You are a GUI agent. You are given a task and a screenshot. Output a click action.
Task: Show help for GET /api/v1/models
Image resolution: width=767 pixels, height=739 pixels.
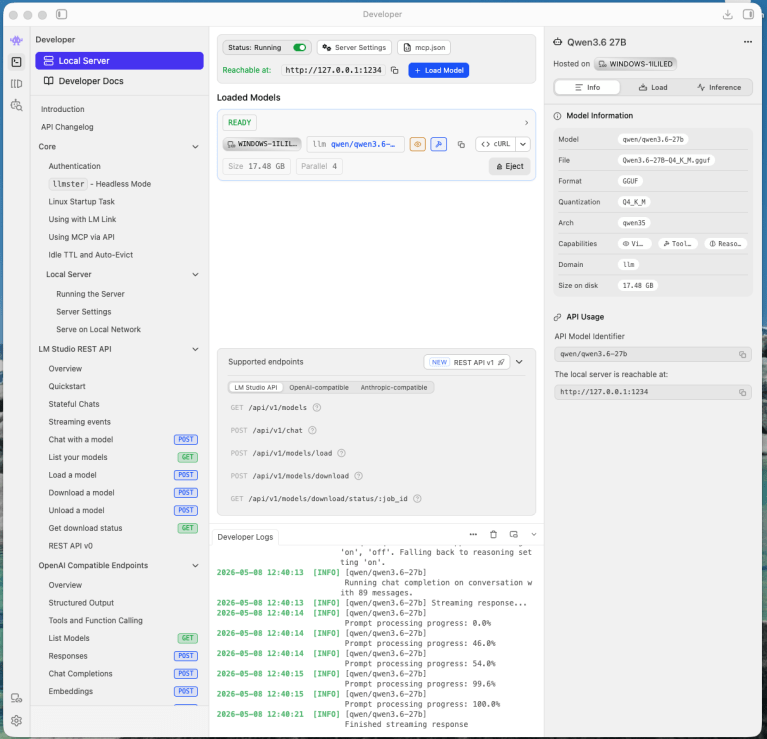(317, 407)
